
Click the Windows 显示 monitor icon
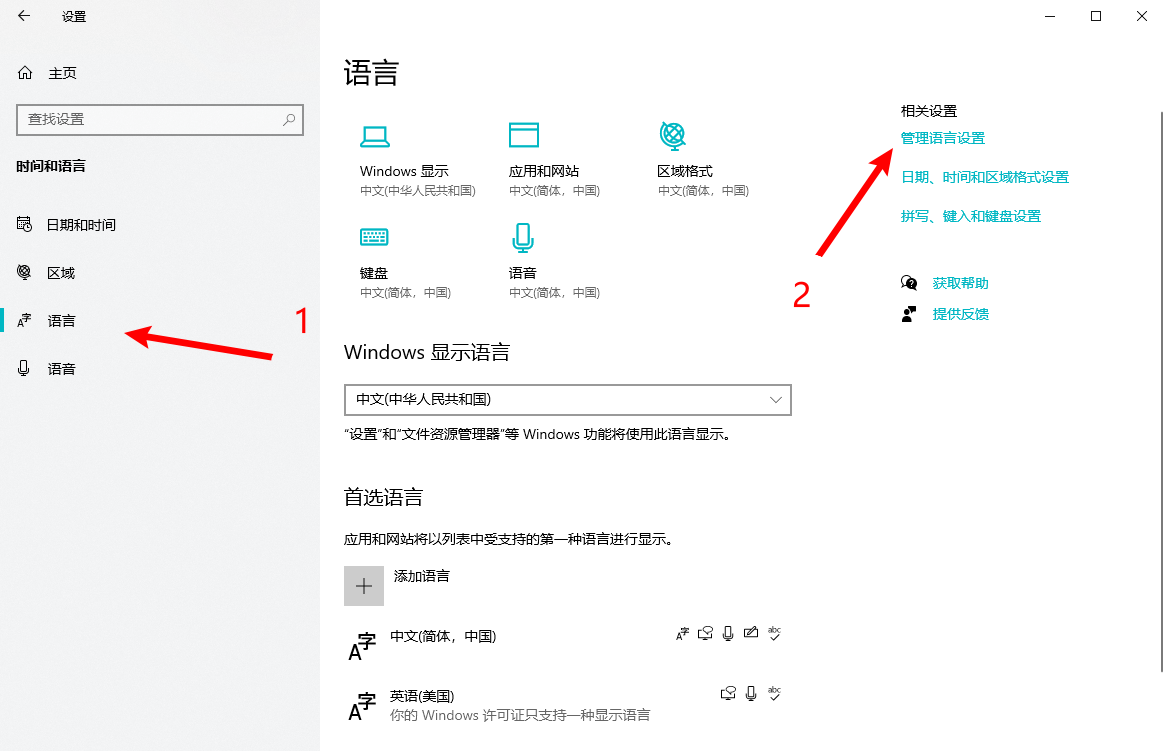pyautogui.click(x=373, y=135)
